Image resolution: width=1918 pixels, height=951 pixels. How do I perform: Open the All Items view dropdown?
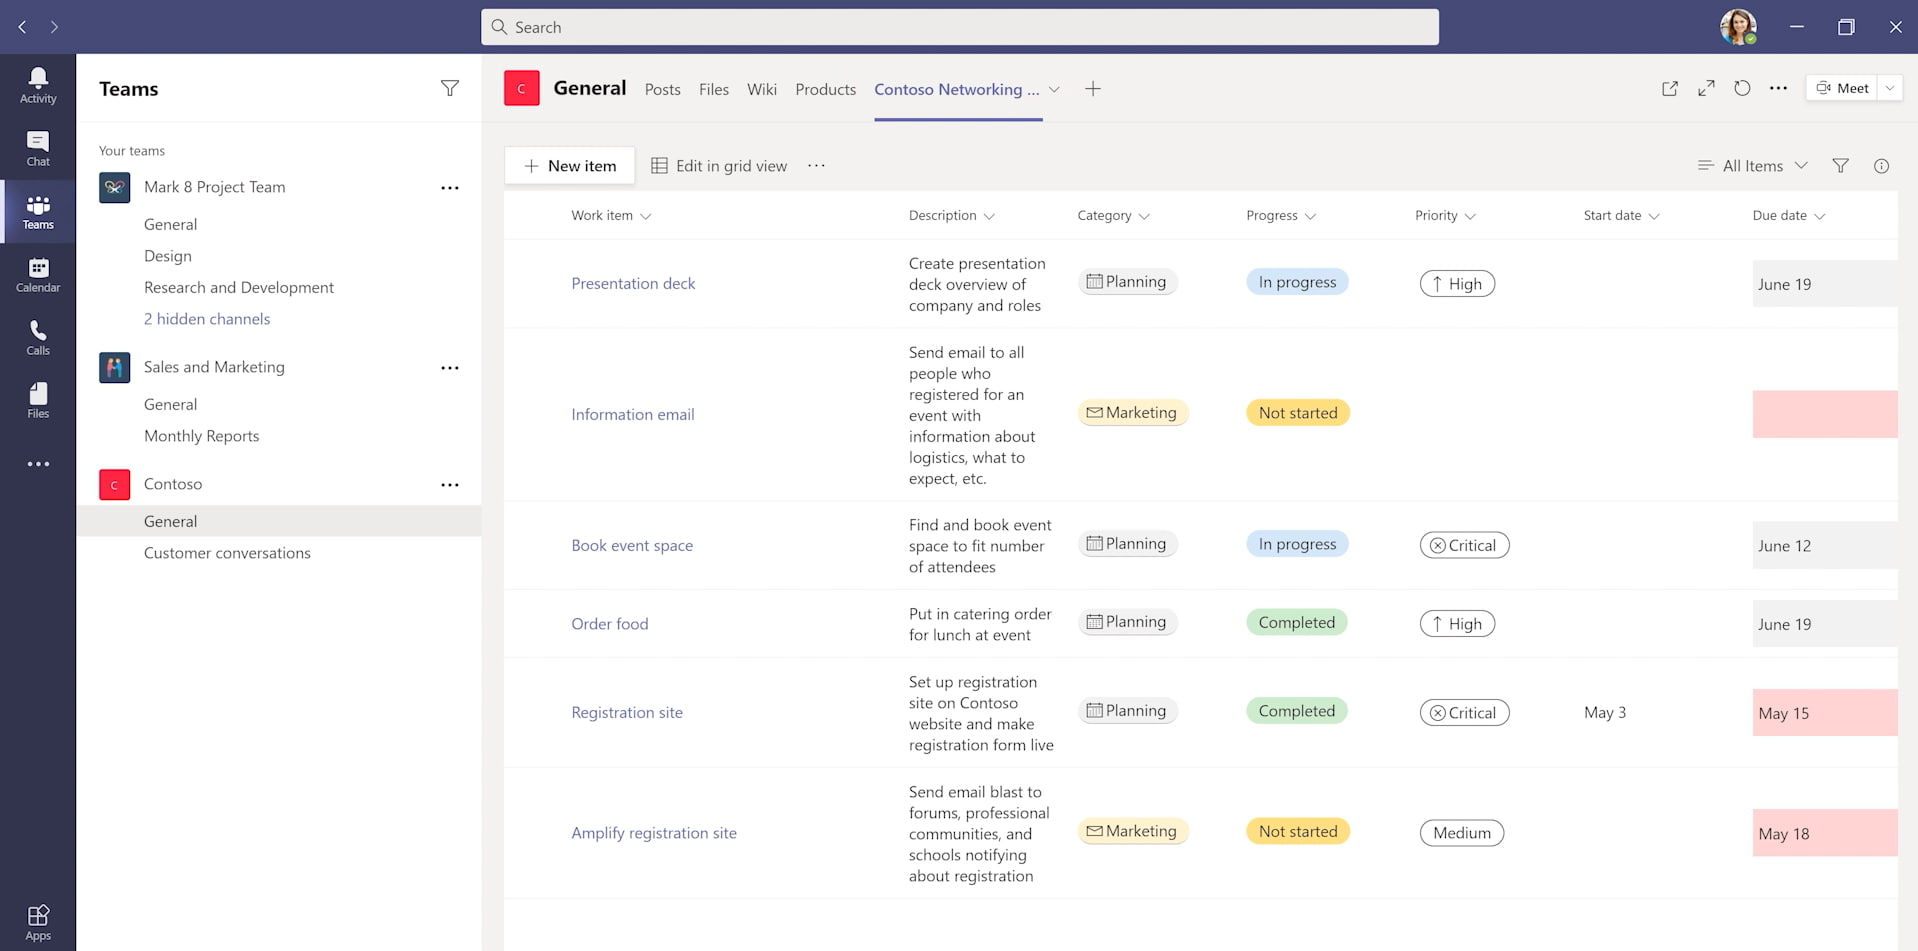[1753, 166]
